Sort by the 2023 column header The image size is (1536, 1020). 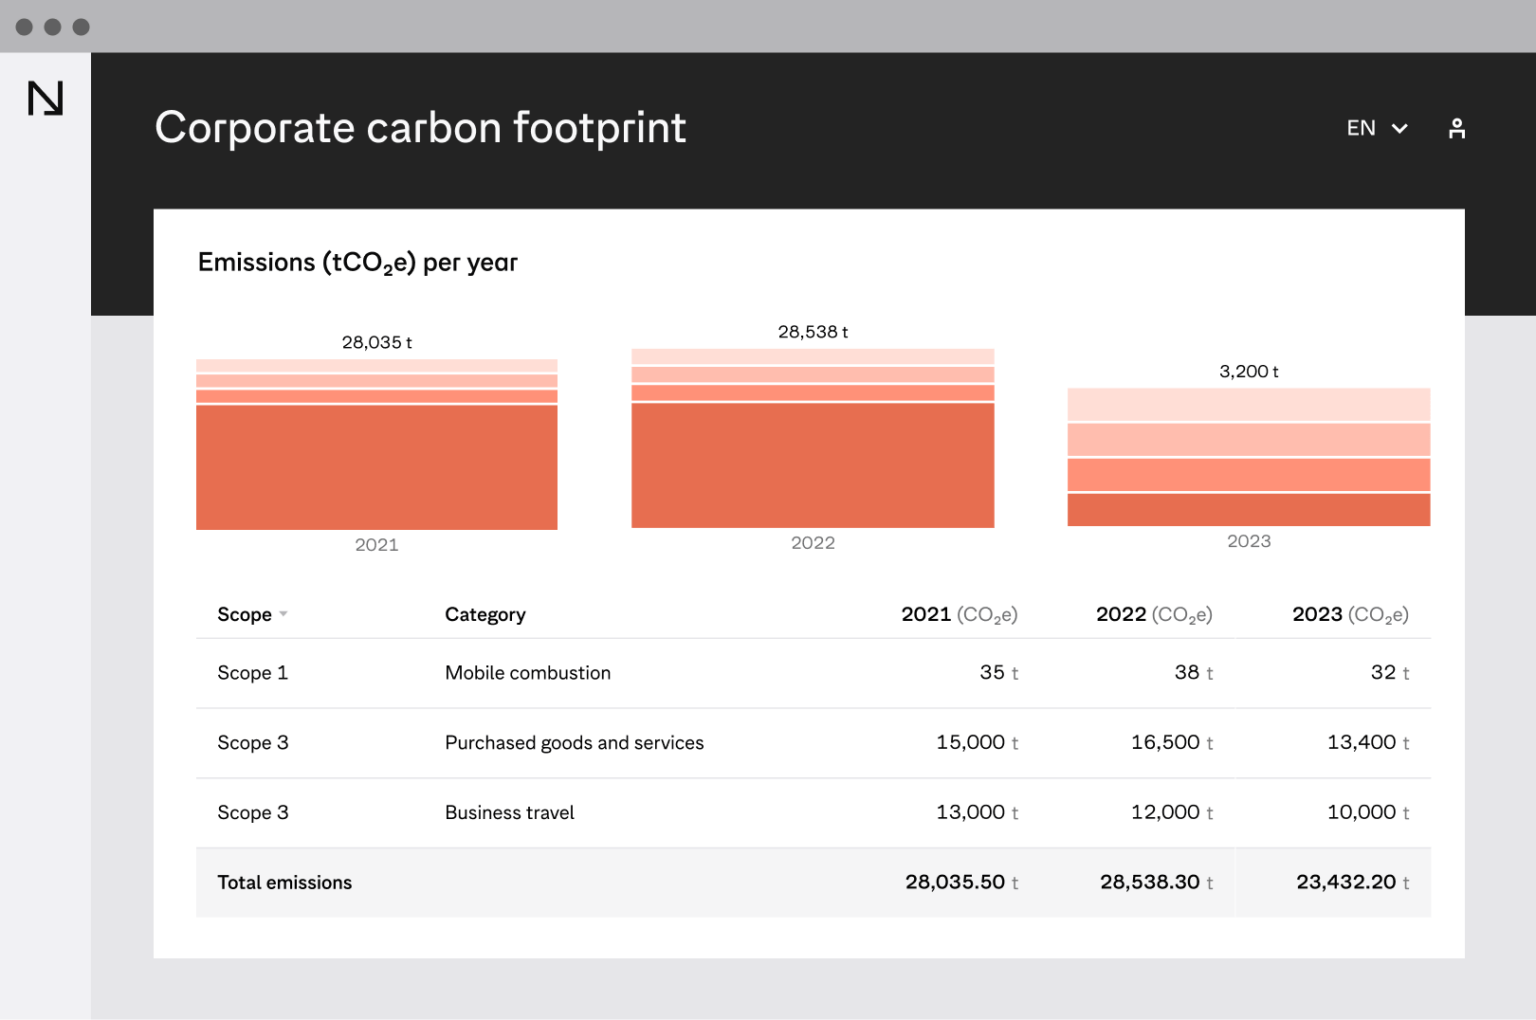coord(1350,614)
